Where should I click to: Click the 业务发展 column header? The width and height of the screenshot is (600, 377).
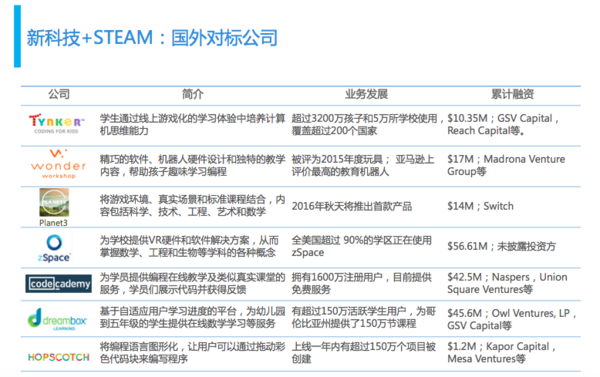366,94
